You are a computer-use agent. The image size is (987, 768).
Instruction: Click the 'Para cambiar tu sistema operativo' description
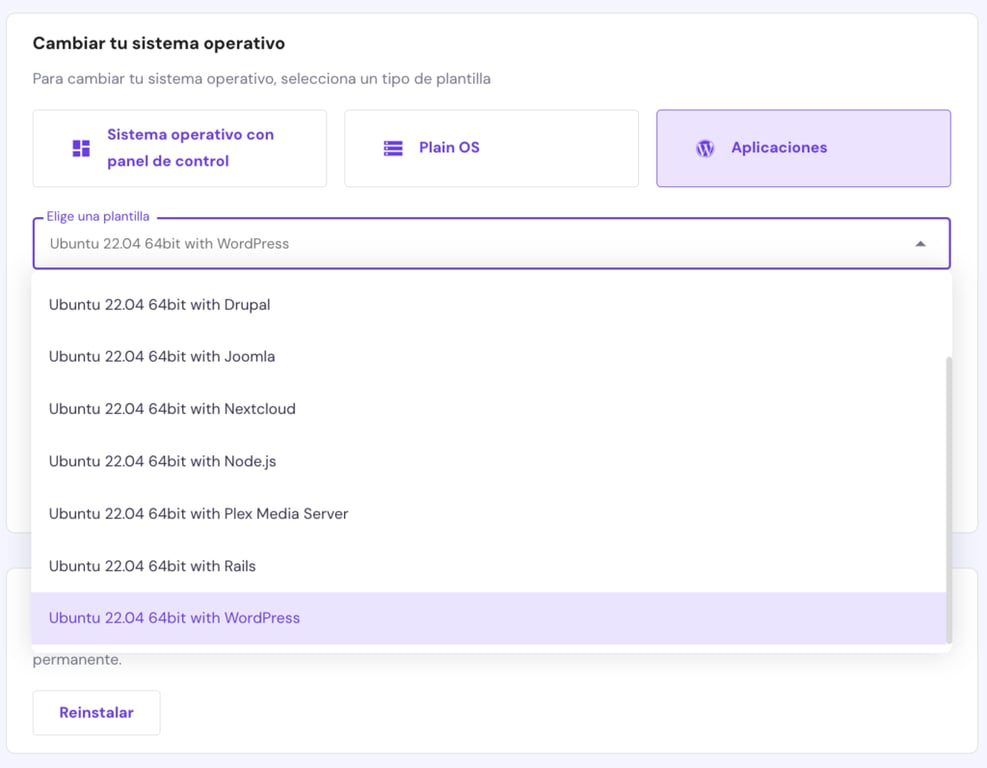point(261,79)
